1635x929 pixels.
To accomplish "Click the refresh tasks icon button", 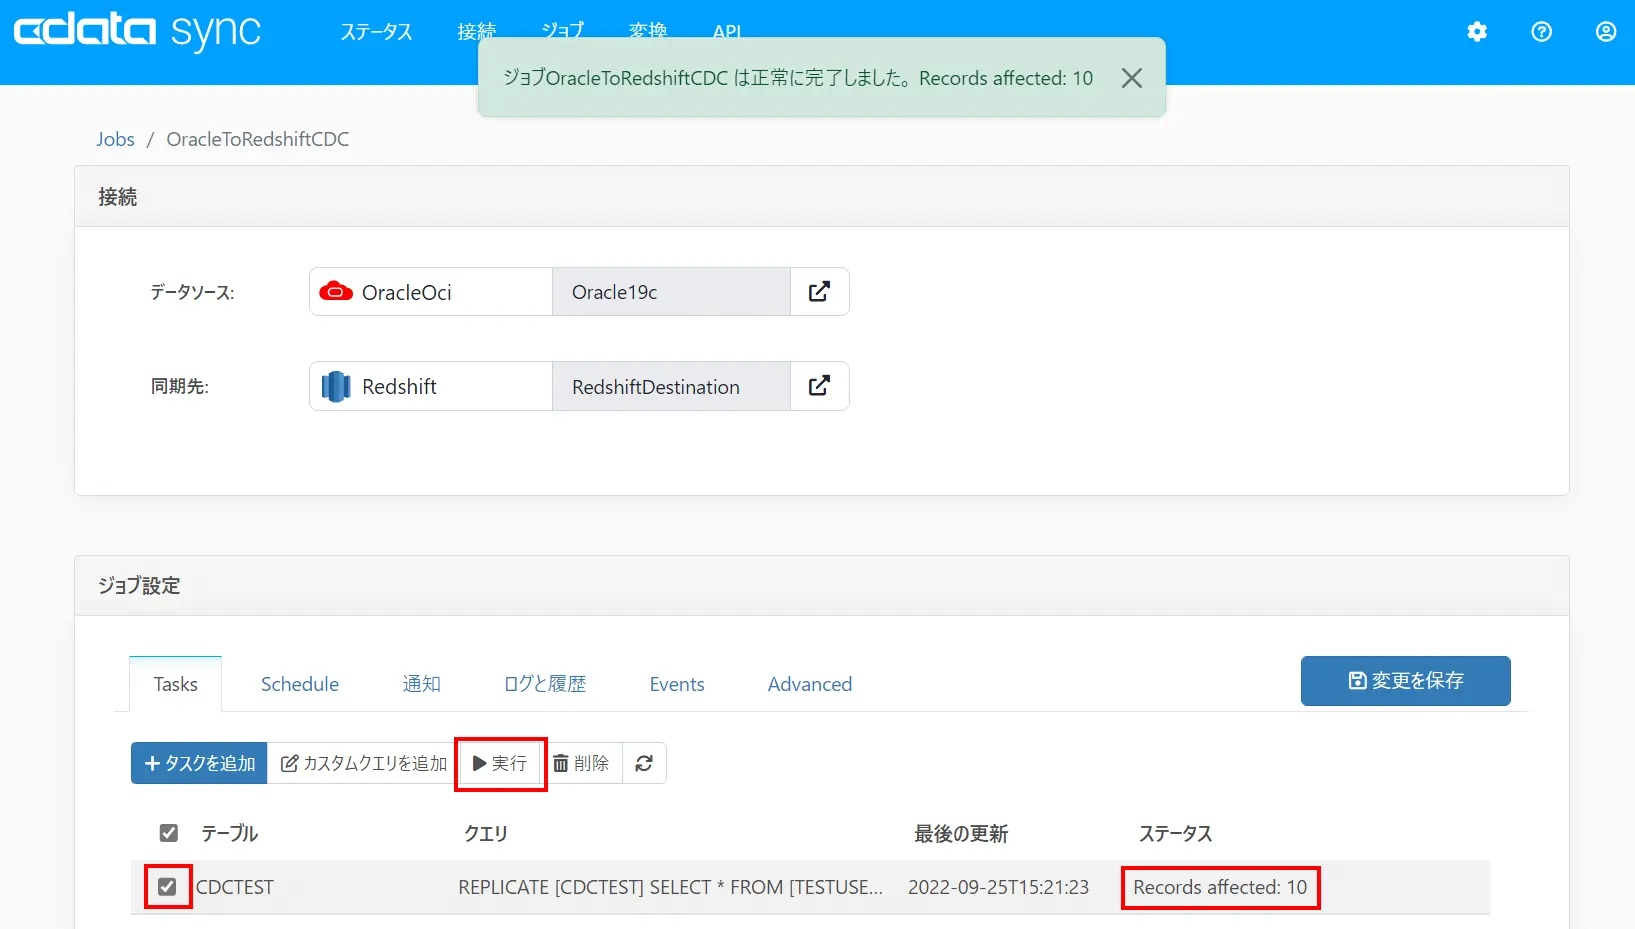I will [x=644, y=763].
